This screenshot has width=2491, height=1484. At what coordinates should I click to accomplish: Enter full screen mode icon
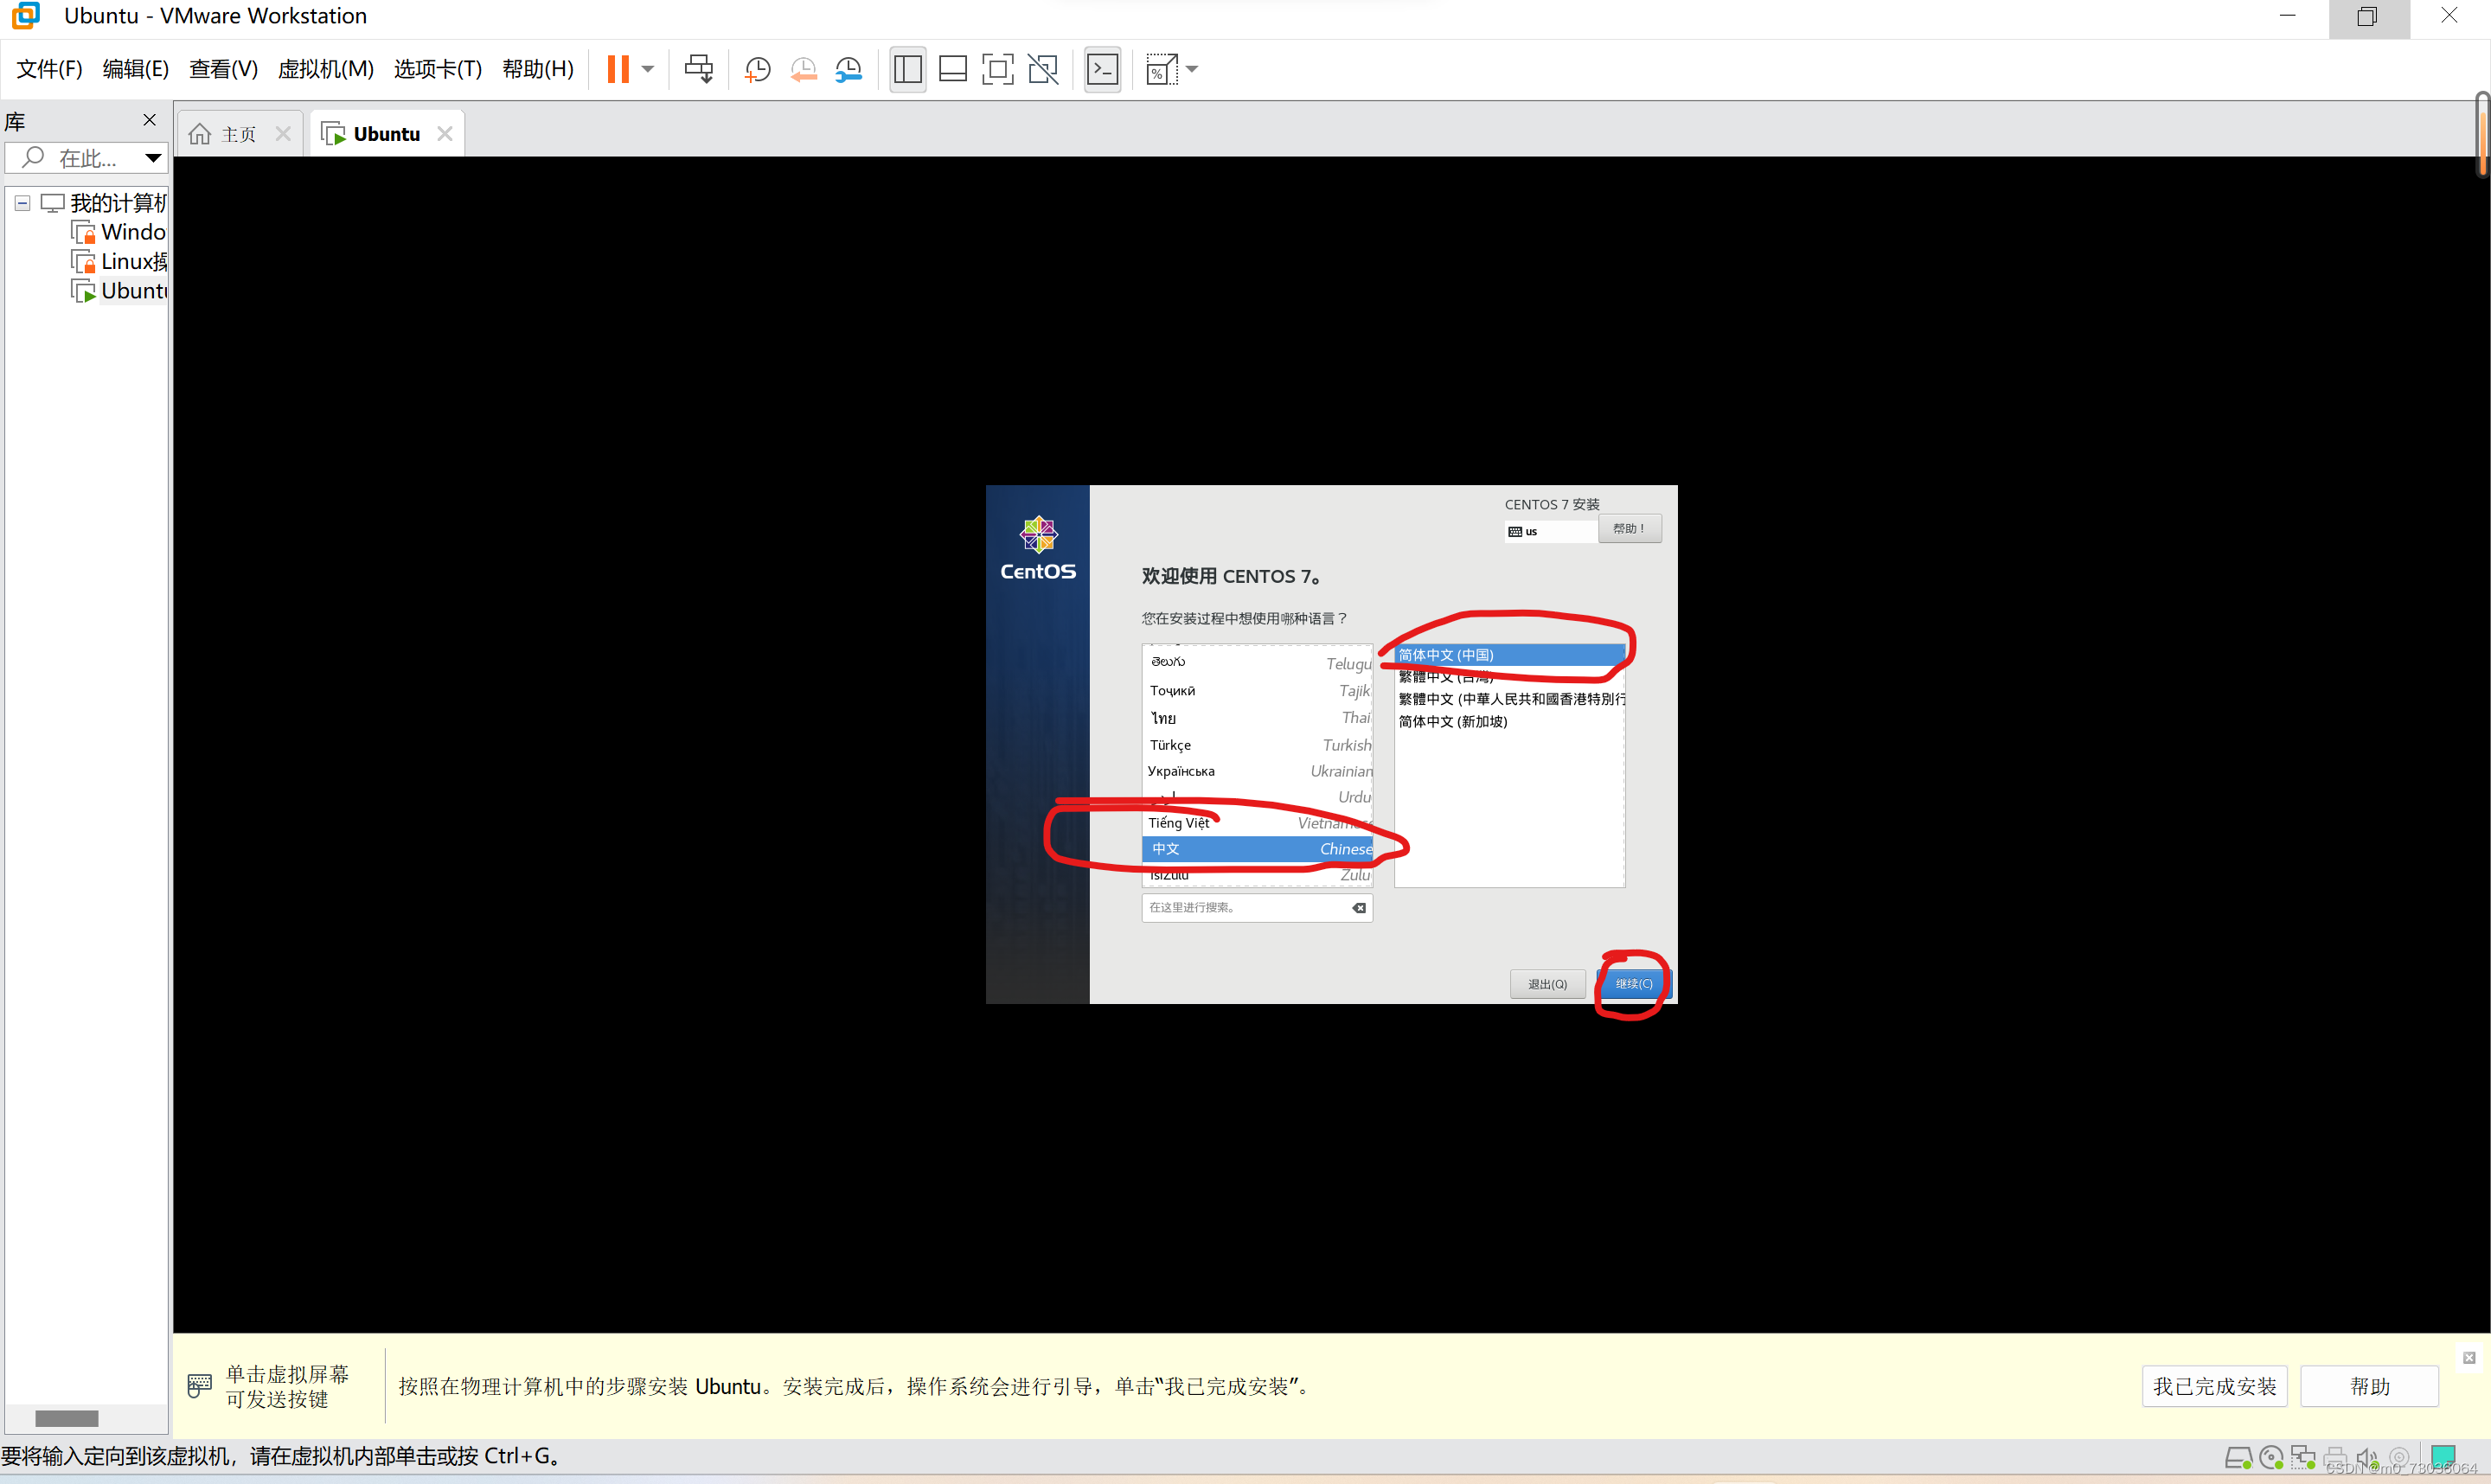tap(997, 69)
